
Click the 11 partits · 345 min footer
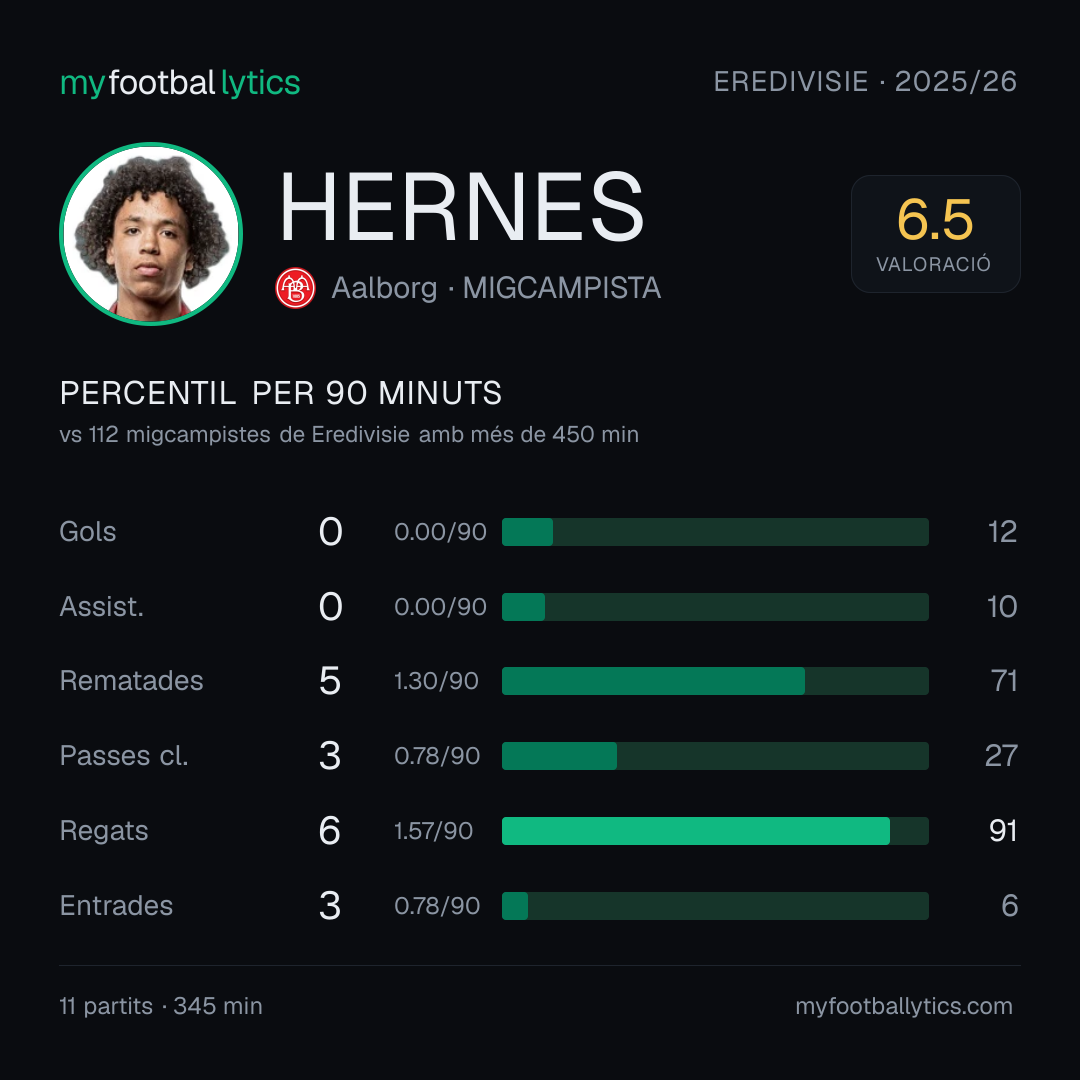pos(161,1006)
